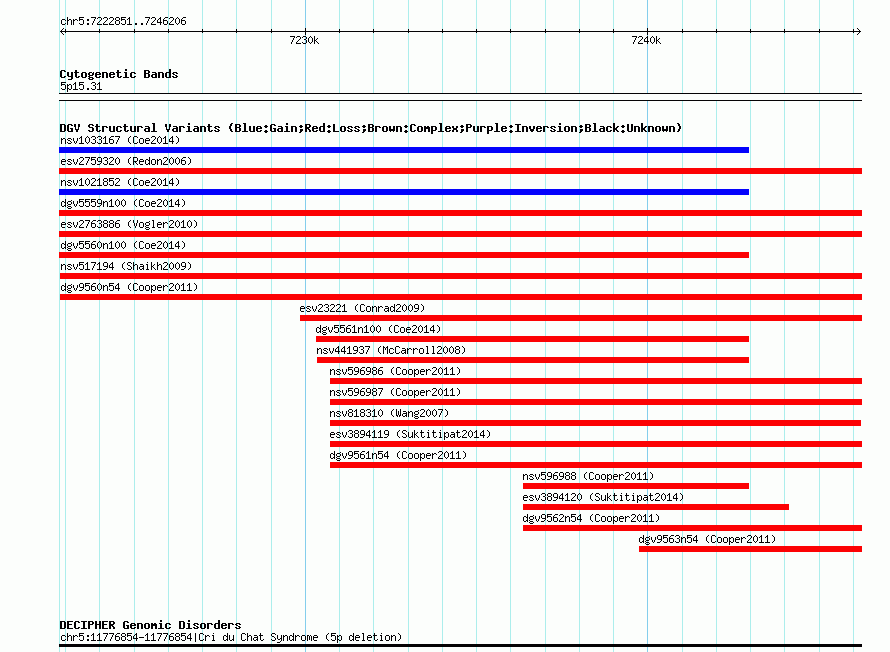Select the esv2763886 (Vogler2010) variant label

tap(129, 224)
